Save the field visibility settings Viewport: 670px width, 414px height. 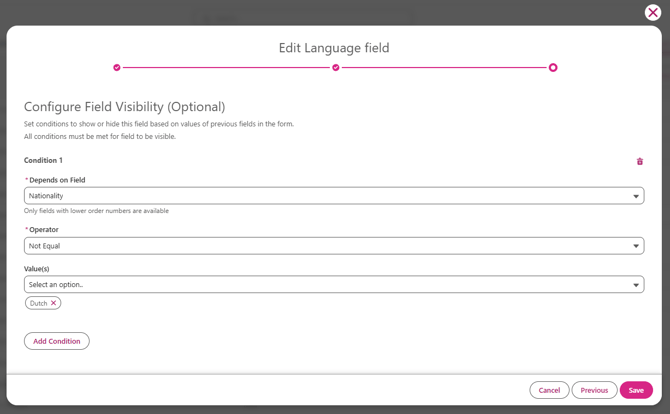pos(636,390)
